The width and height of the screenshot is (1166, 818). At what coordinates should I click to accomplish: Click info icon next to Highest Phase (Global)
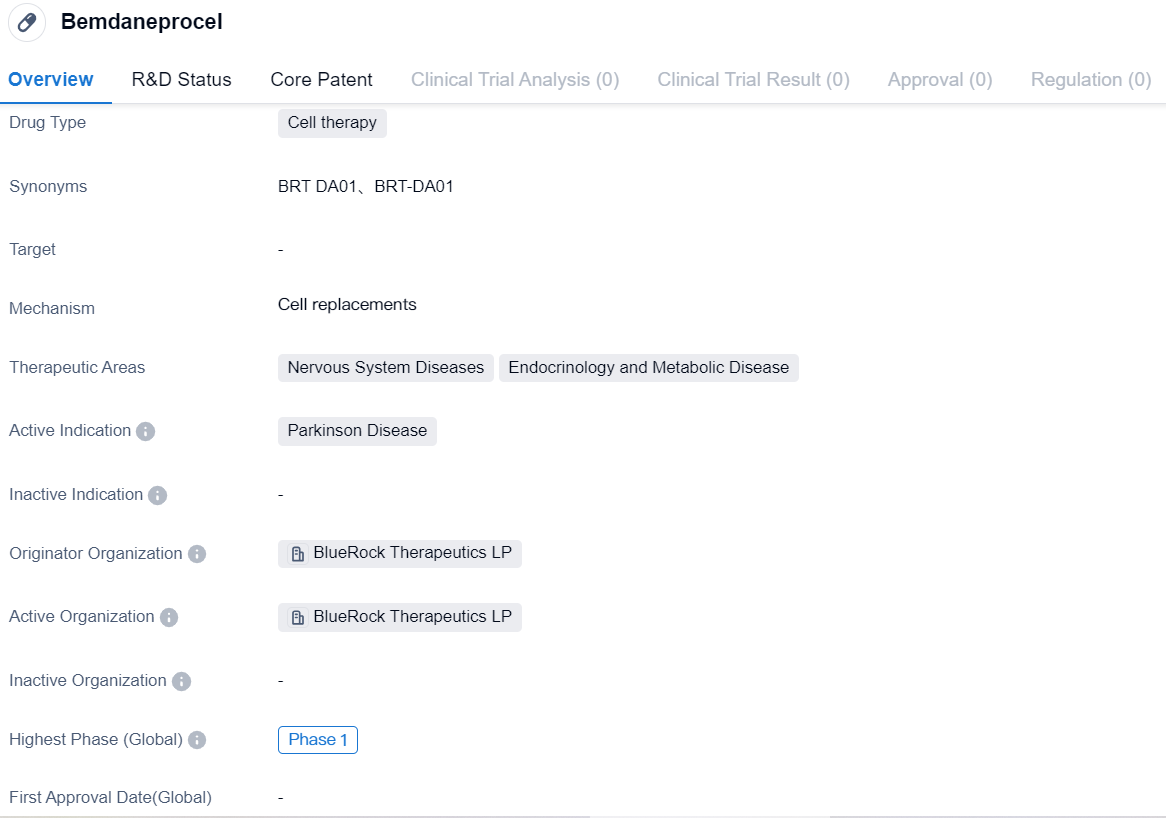coord(197,740)
